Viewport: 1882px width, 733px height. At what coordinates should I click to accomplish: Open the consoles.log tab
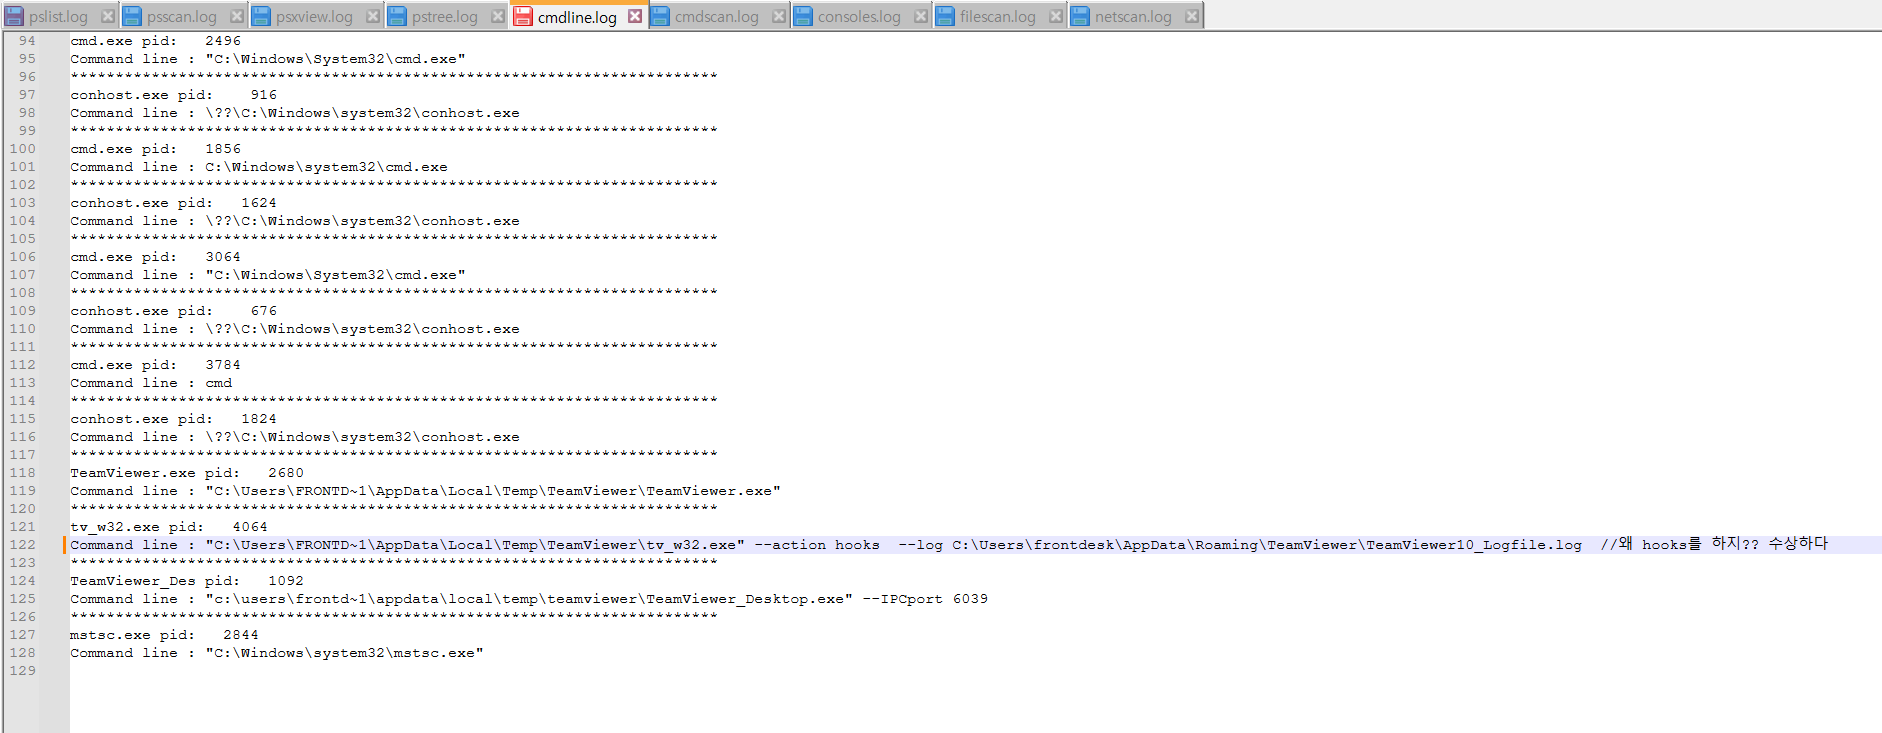tap(859, 17)
